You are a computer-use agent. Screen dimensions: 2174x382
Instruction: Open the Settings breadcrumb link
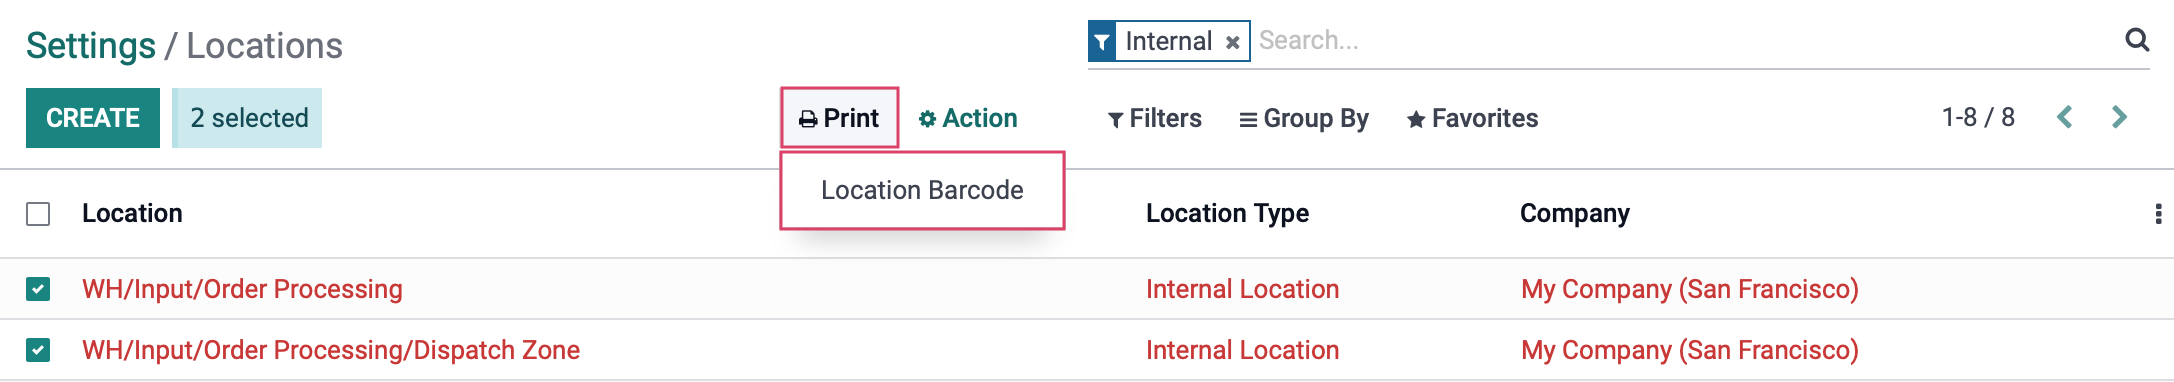[91, 46]
